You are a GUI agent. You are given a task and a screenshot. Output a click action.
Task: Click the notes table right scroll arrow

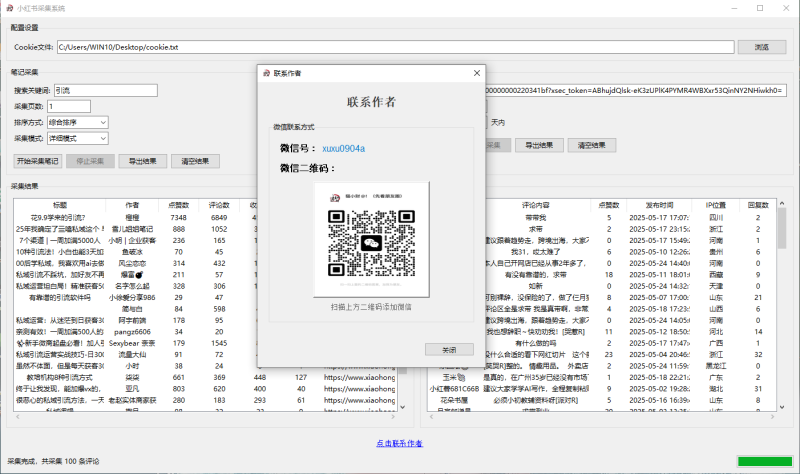coord(393,417)
